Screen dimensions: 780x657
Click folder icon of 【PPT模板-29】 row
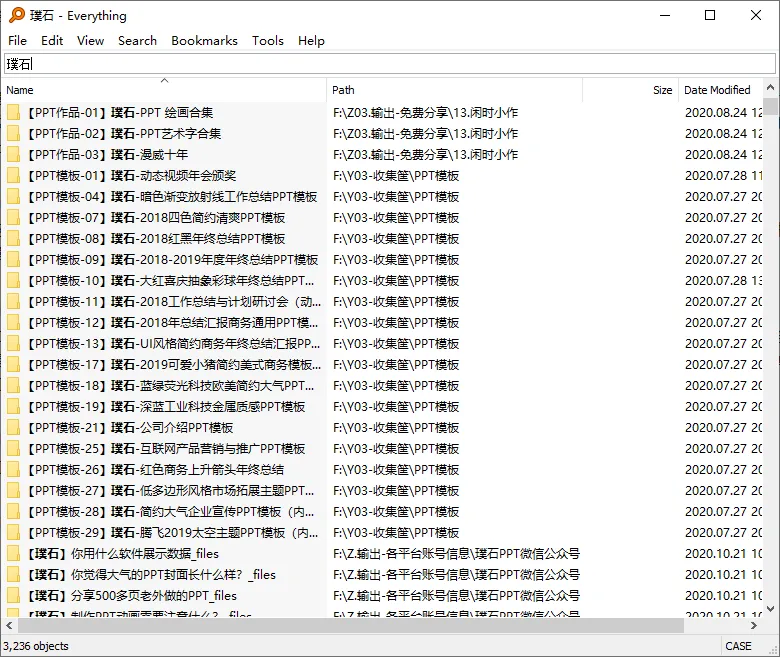pos(13,533)
